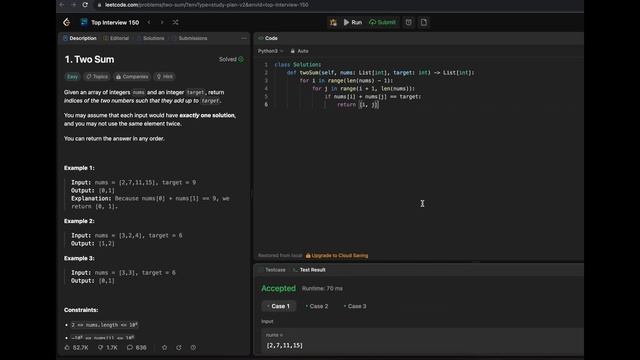Image resolution: width=640 pixels, height=360 pixels.
Task: Click the Solved status checkmark
Action: (x=241, y=59)
